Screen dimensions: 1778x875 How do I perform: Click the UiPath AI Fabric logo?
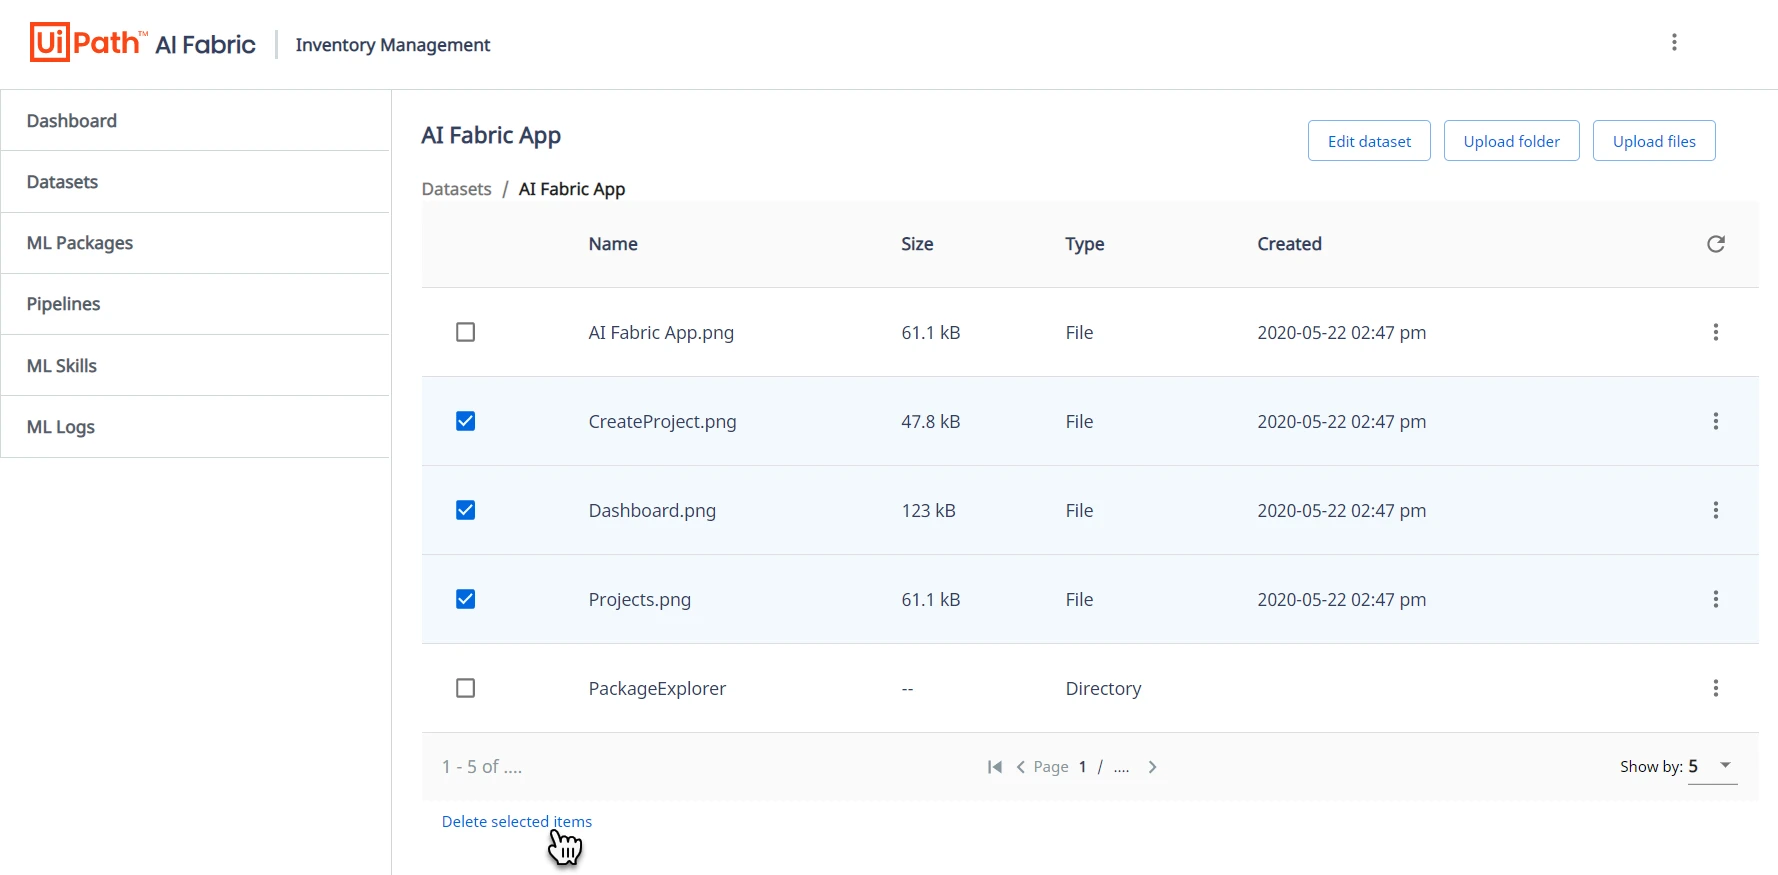tap(142, 43)
